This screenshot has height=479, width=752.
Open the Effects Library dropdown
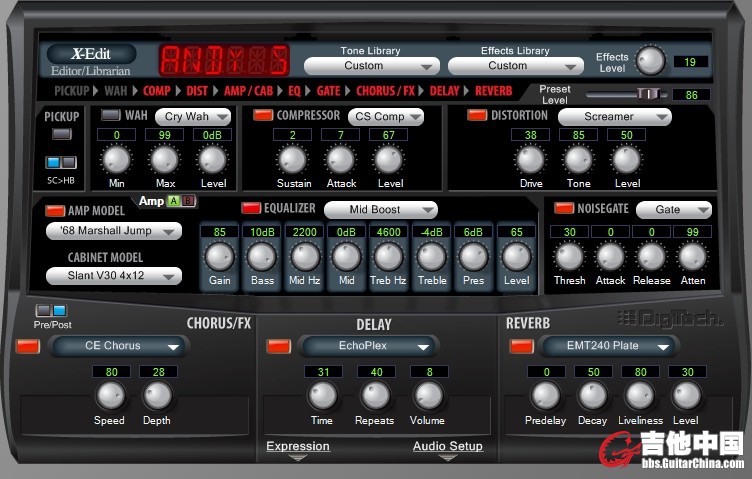pyautogui.click(x=516, y=66)
